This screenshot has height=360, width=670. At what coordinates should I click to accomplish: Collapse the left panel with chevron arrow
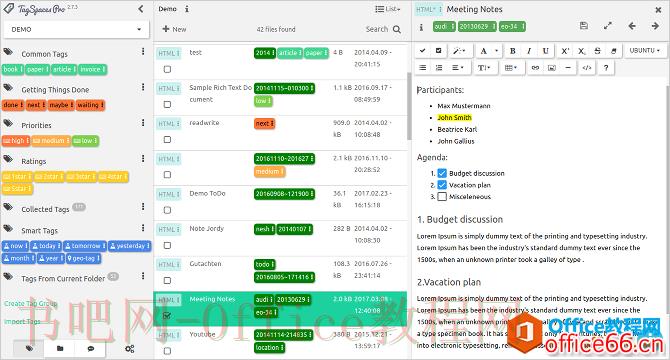141,9
